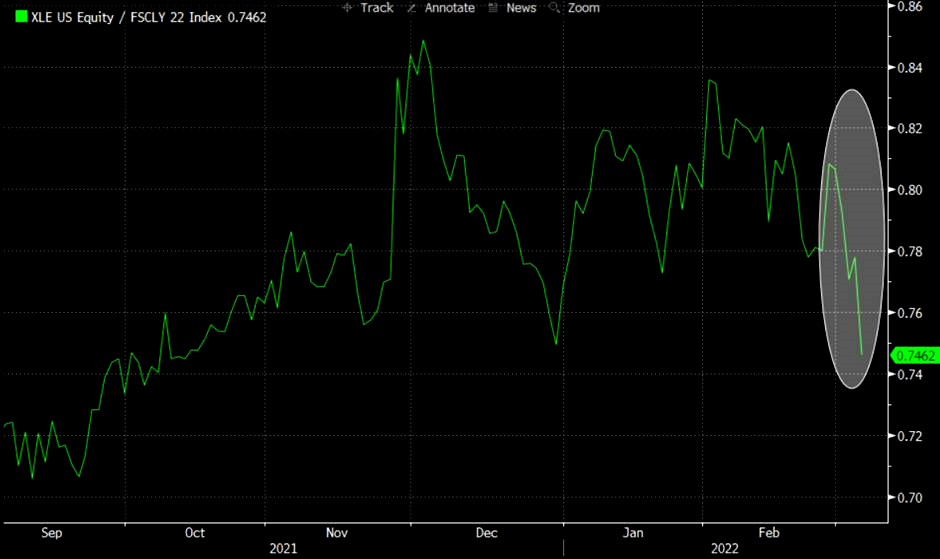The width and height of the screenshot is (940, 559).
Task: Click the green legend swatch for XLE
Action: (x=21, y=17)
